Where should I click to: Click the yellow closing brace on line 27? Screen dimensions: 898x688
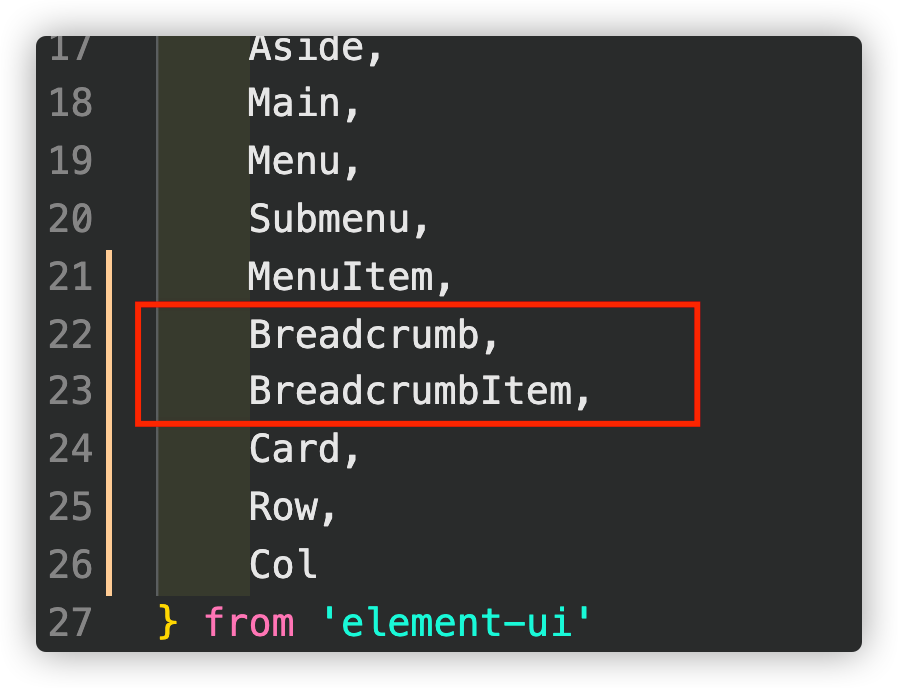click(168, 622)
